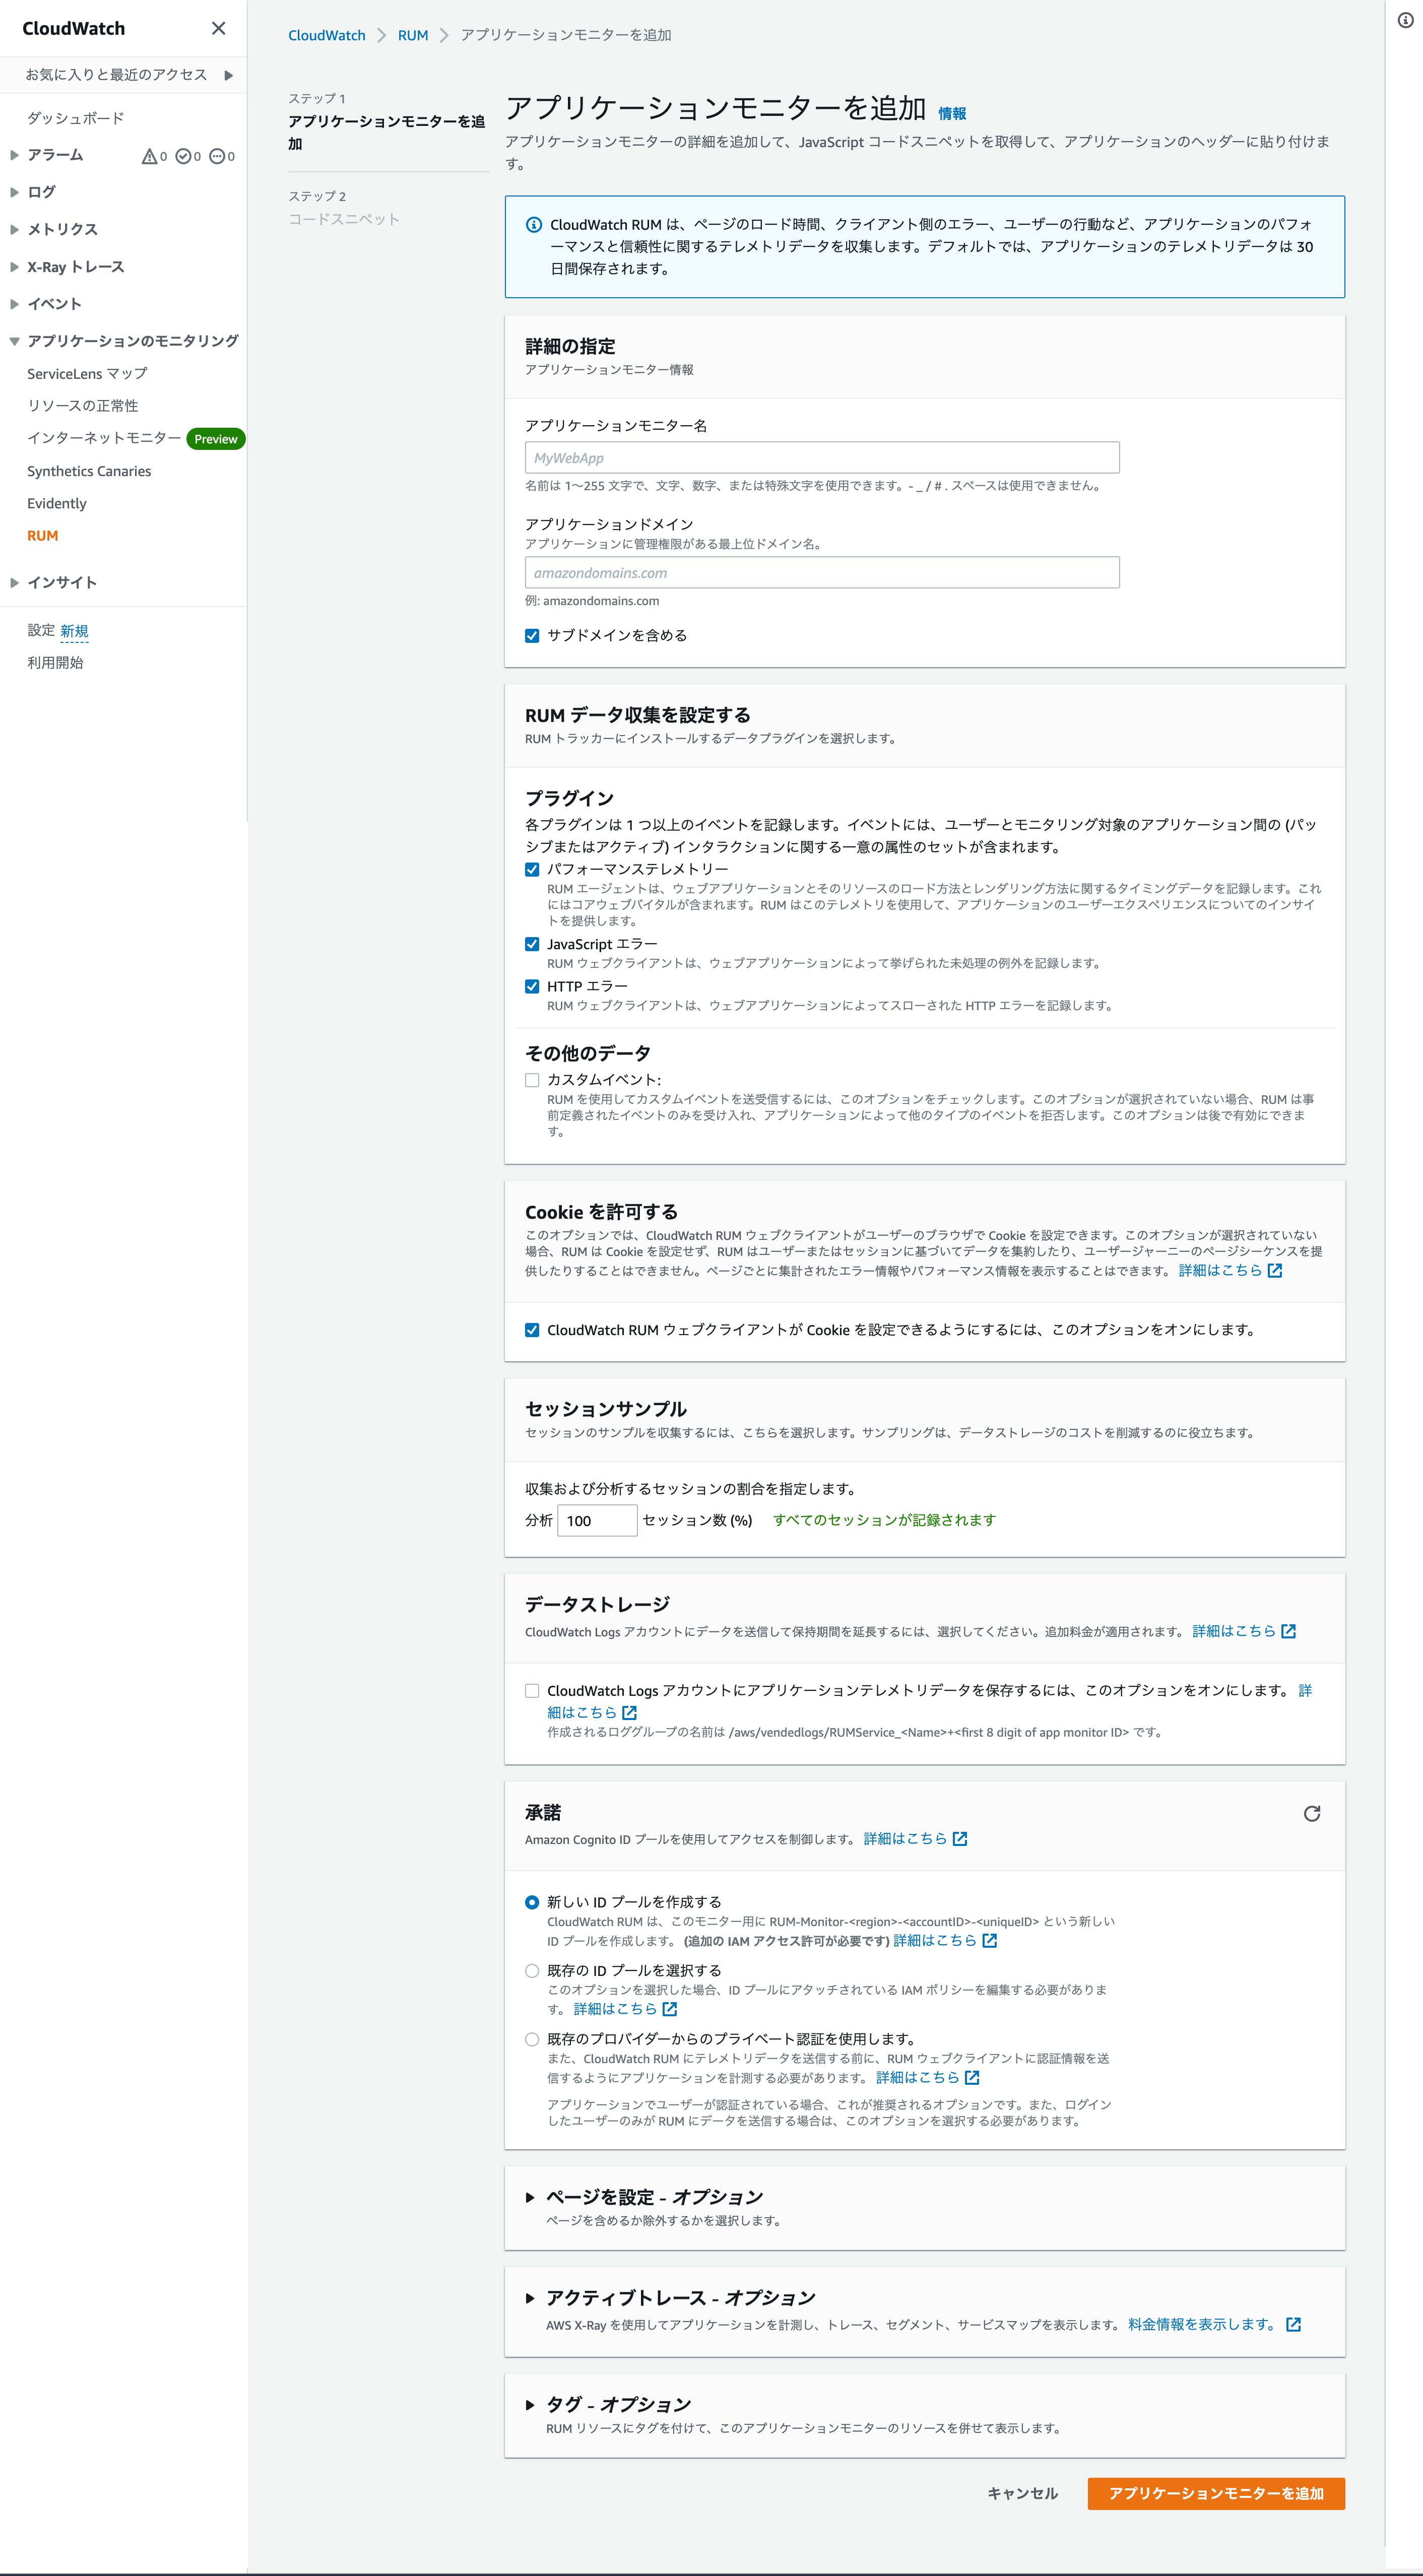
Task: Open Evidently in the sidebar
Action: pyautogui.click(x=57, y=503)
